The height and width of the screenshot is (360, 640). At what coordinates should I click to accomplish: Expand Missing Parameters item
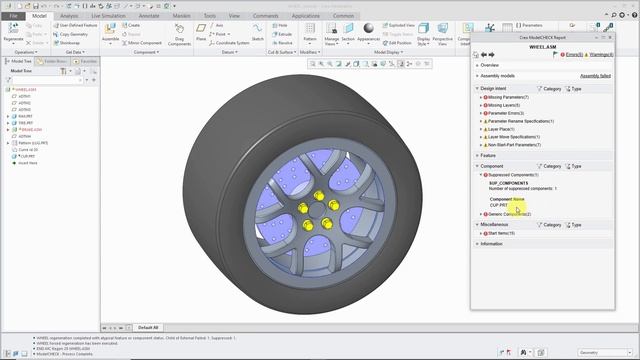481,98
